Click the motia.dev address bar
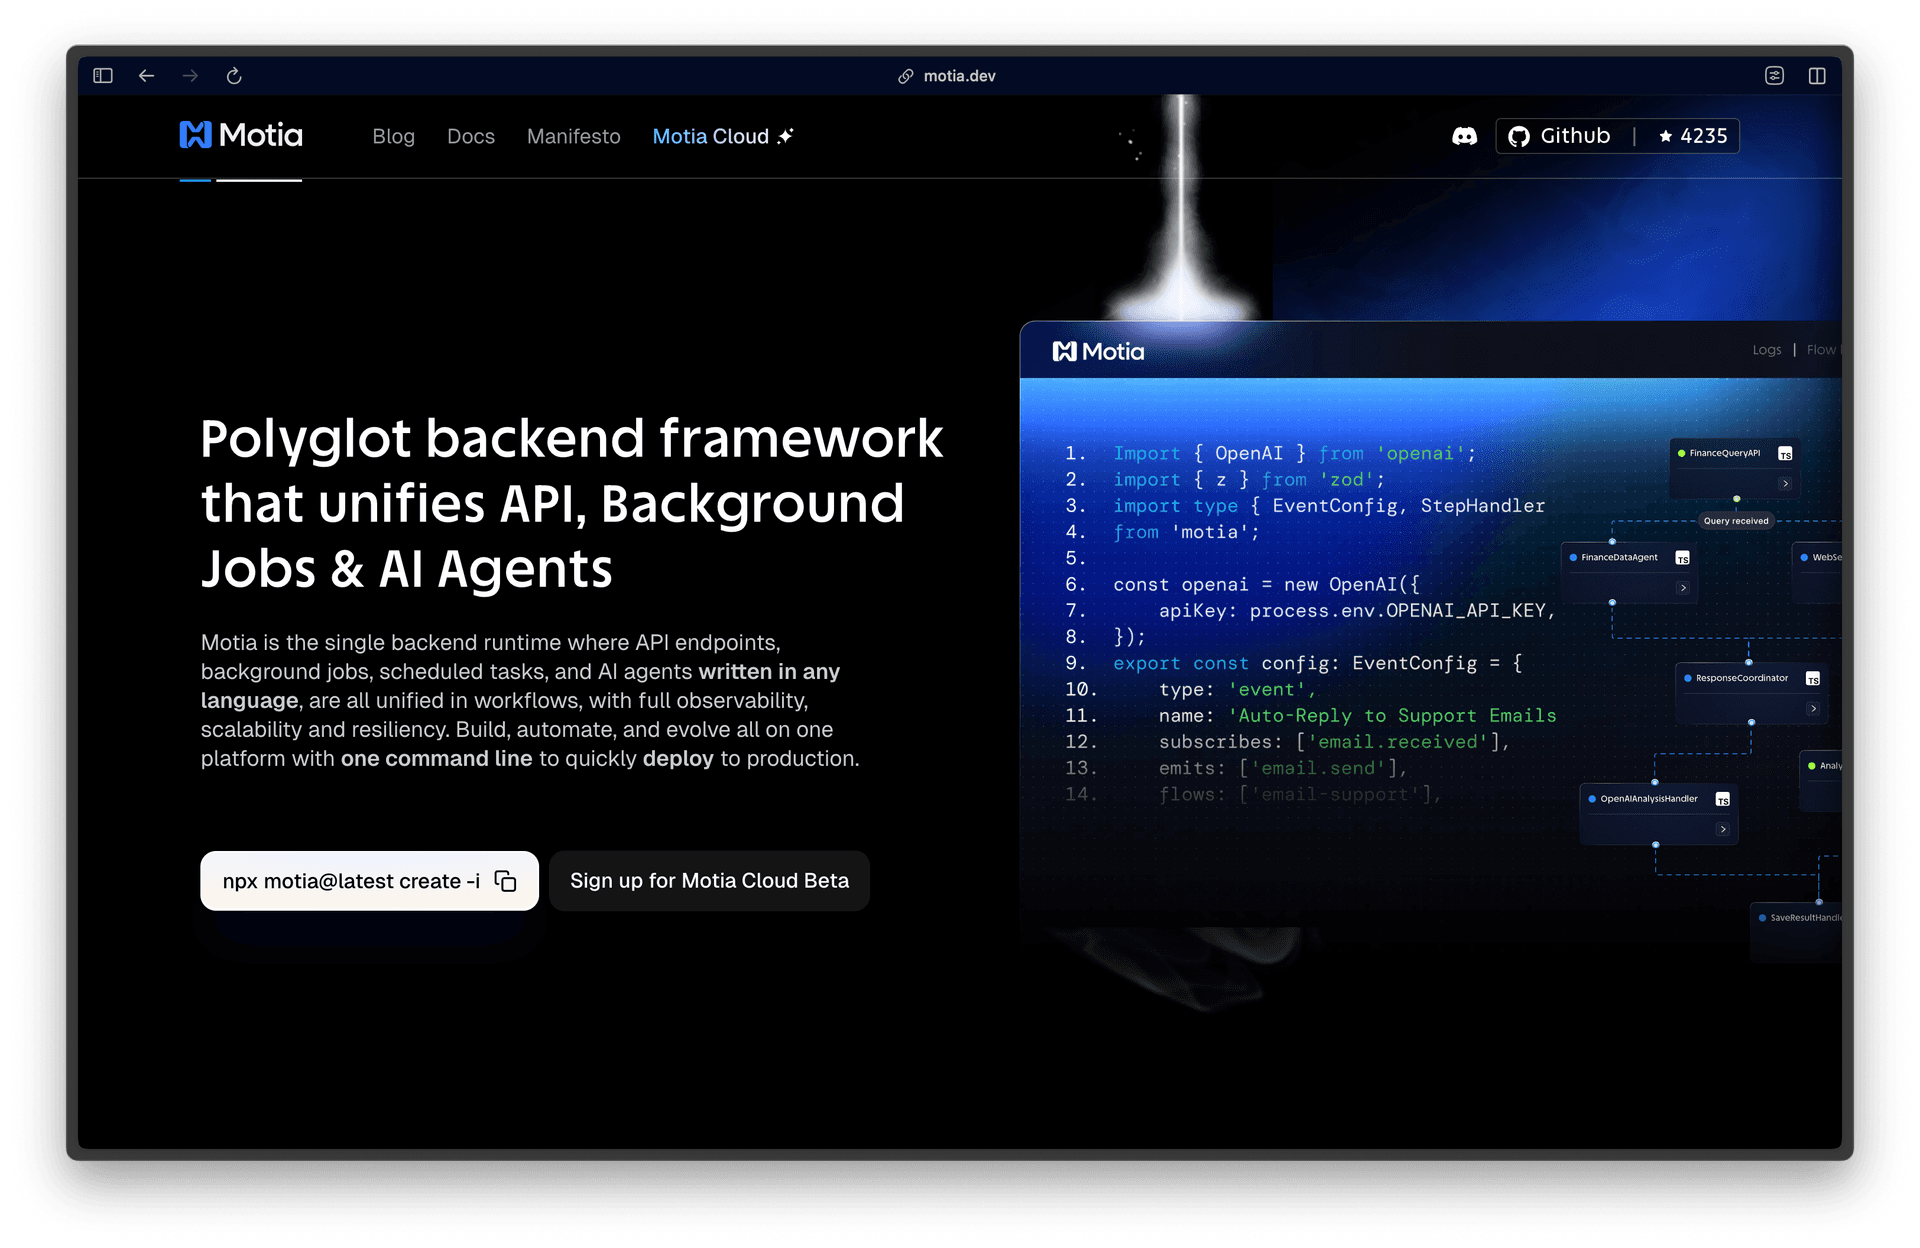The height and width of the screenshot is (1248, 1920). click(x=958, y=76)
